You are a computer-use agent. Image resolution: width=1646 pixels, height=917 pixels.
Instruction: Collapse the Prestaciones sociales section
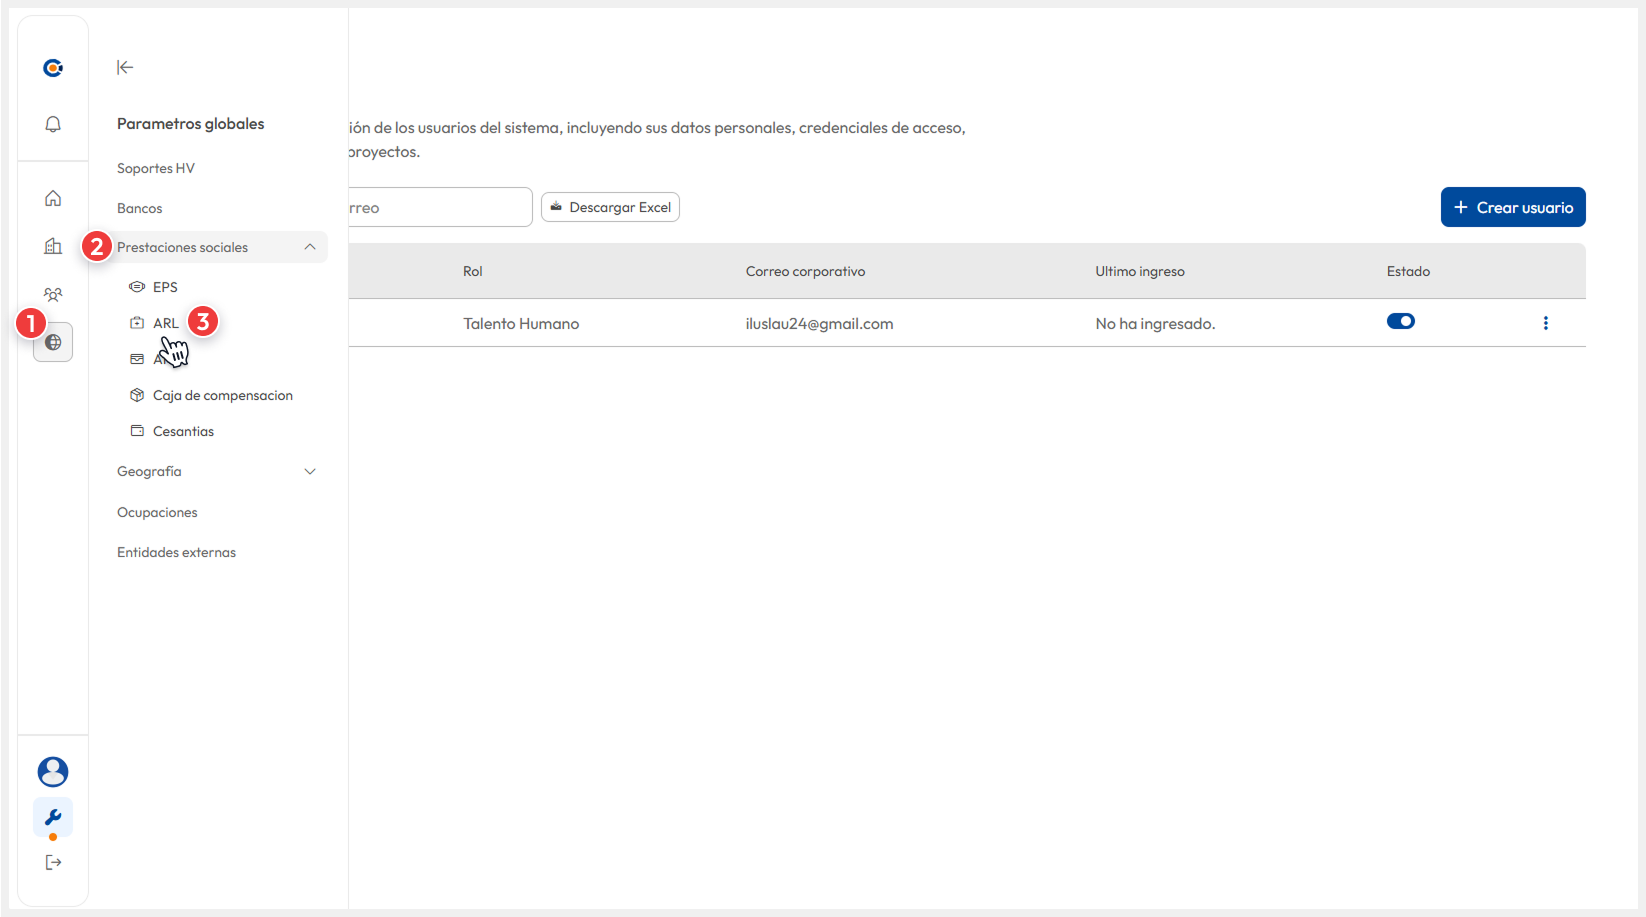[310, 247]
